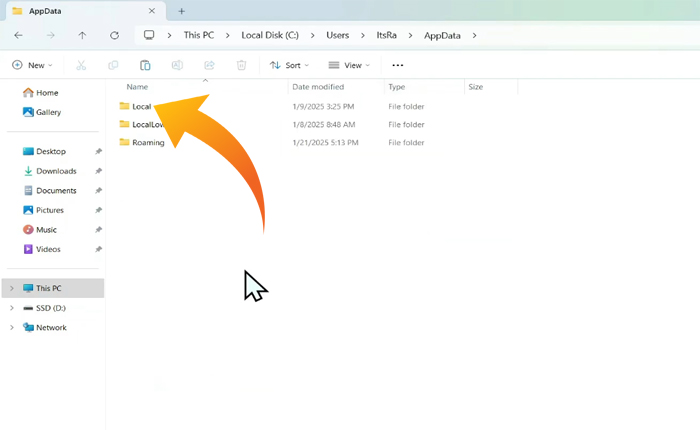Open the Roaming folder

coord(147,143)
